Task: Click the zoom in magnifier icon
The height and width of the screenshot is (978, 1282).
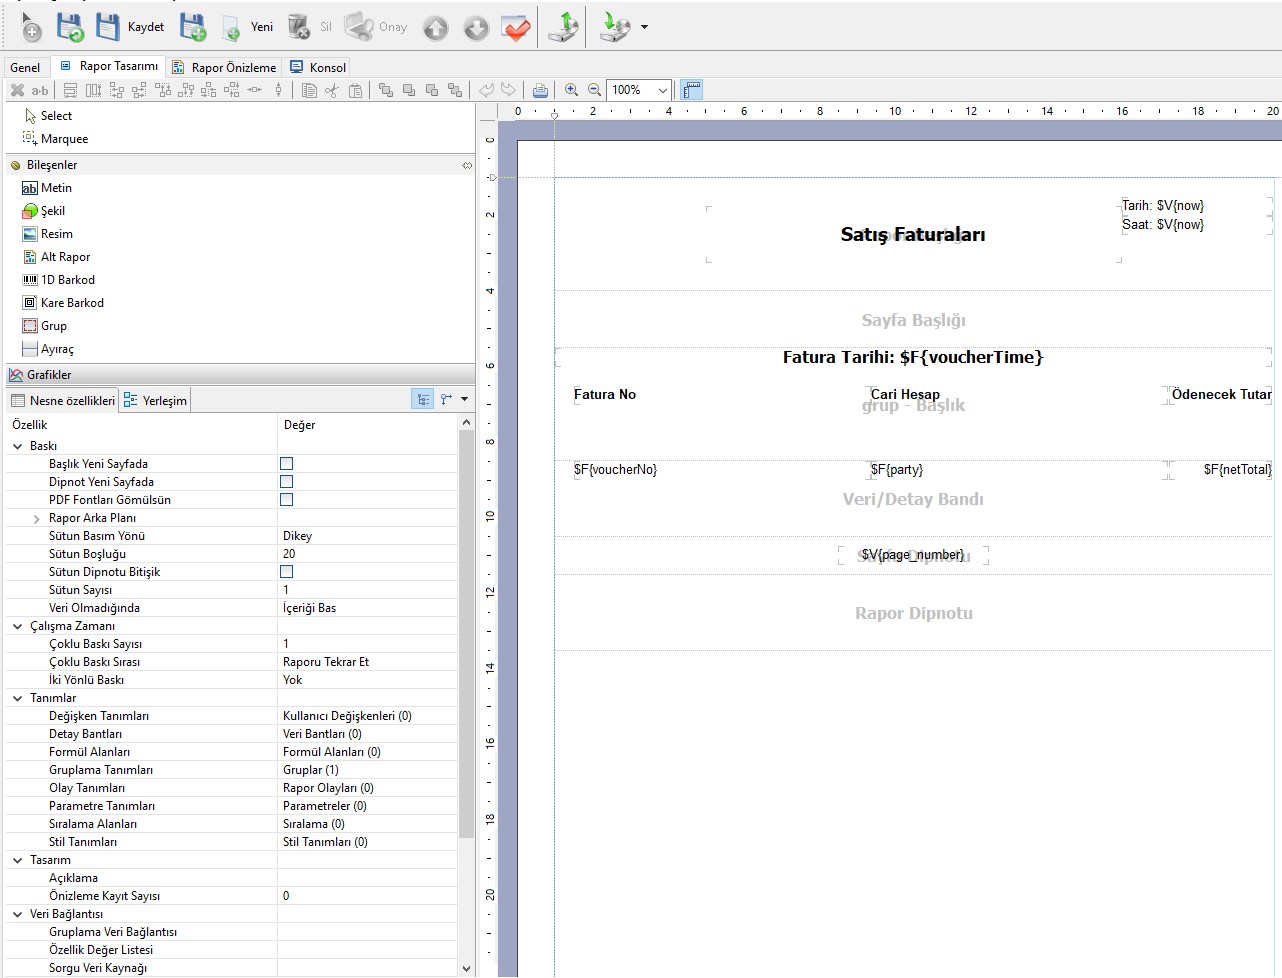Action: 571,90
